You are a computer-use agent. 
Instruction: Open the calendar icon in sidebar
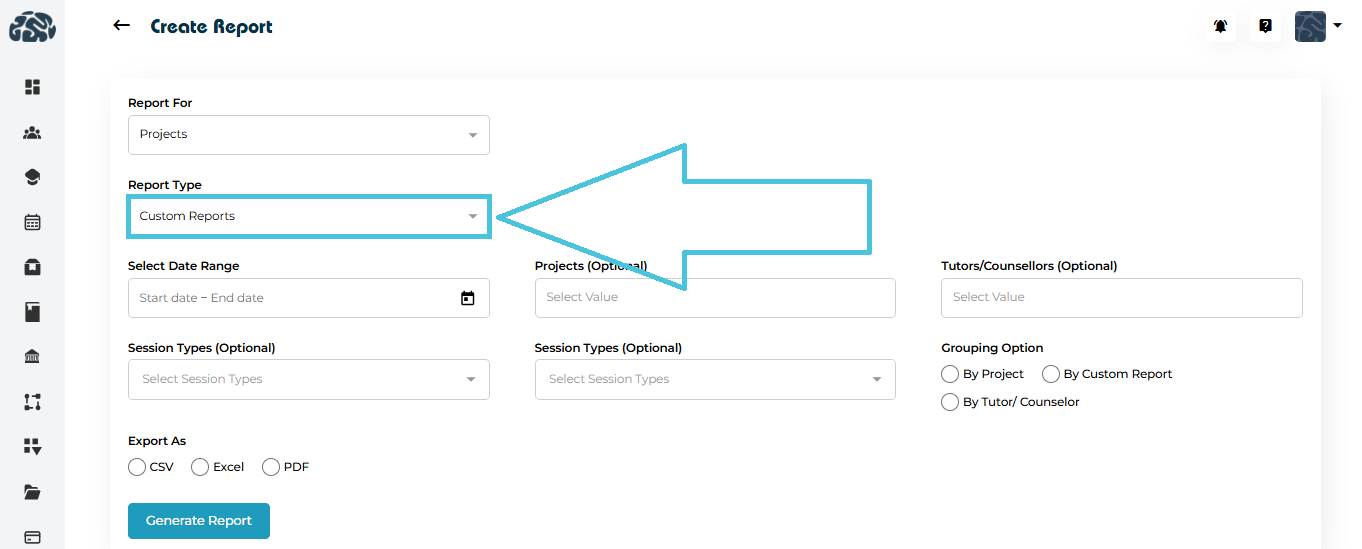32,222
